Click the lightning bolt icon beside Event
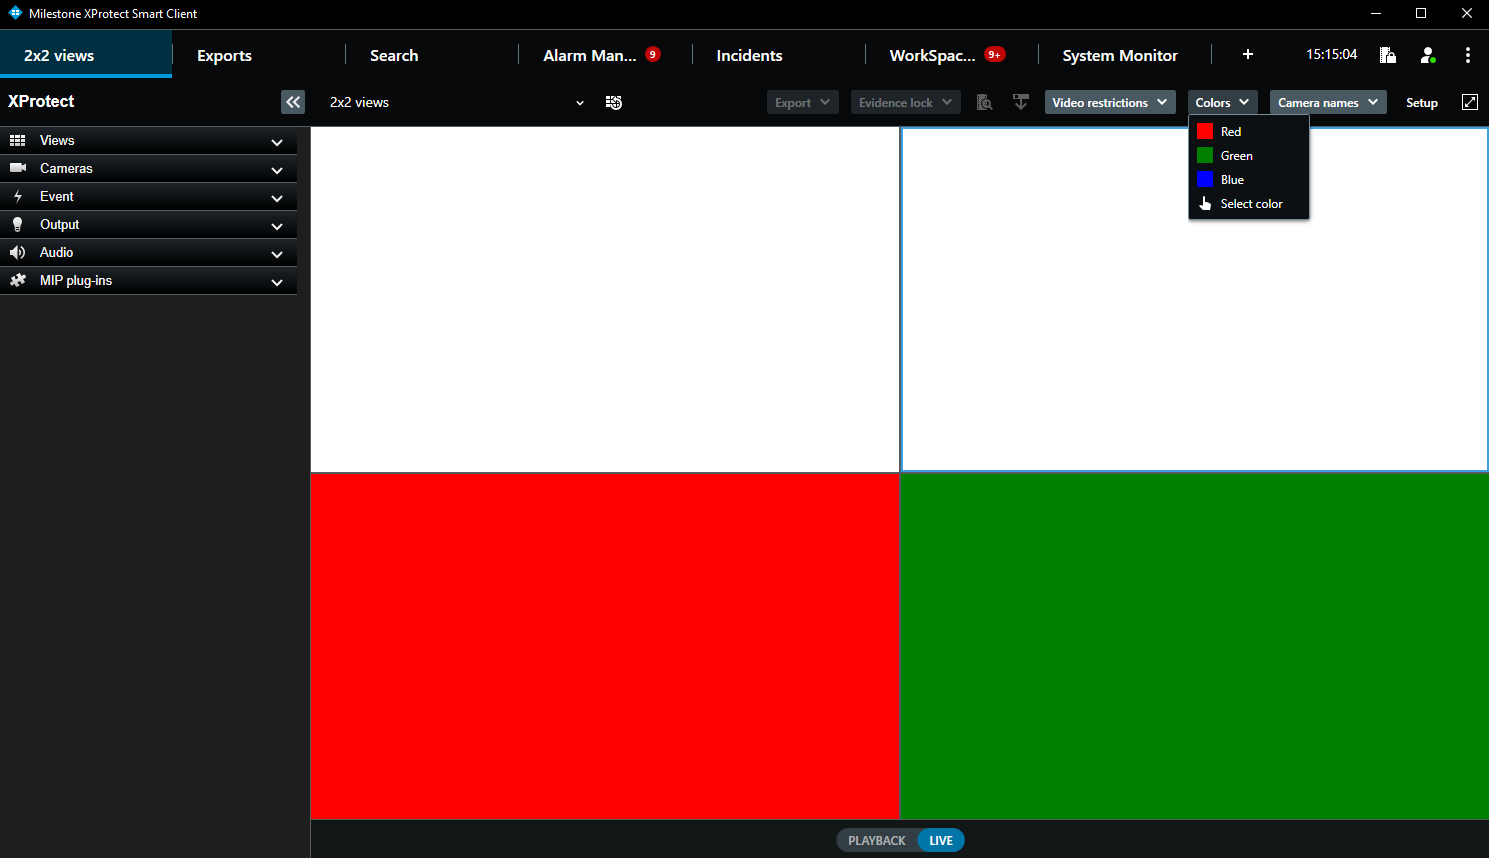Viewport: 1489px width, 858px height. [x=16, y=197]
